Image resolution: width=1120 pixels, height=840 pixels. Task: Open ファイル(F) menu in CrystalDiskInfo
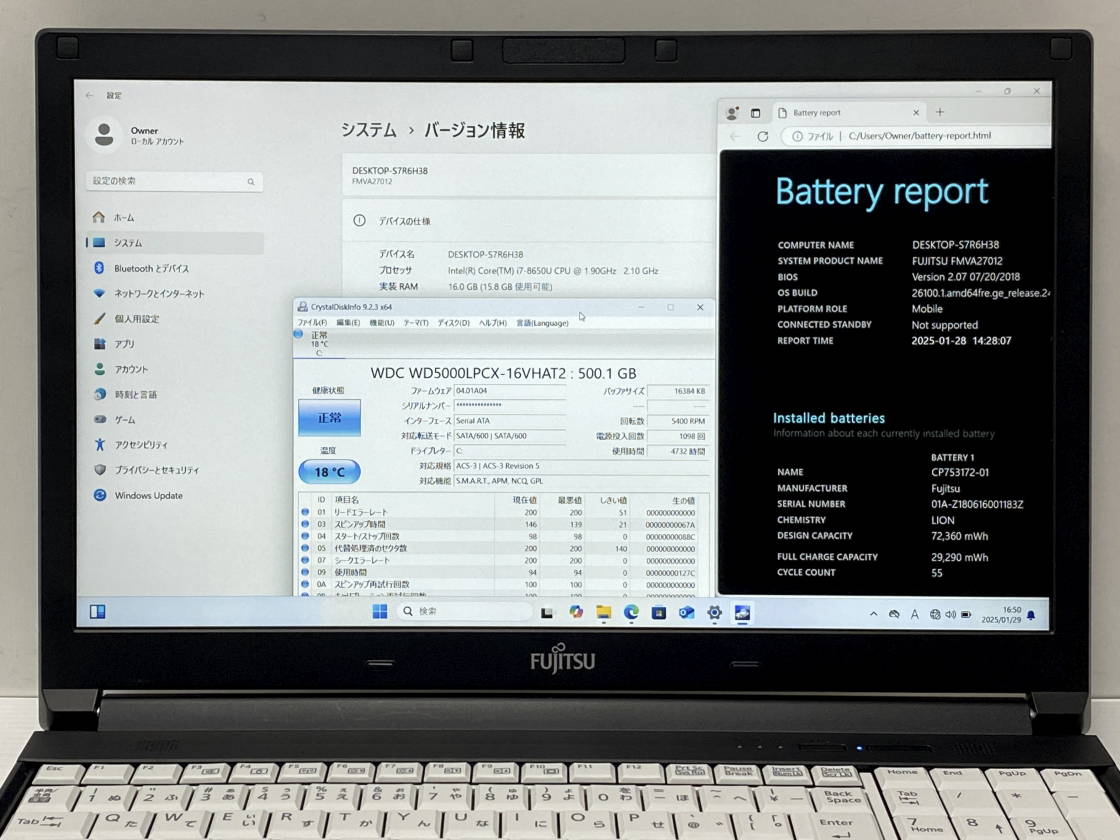point(312,323)
